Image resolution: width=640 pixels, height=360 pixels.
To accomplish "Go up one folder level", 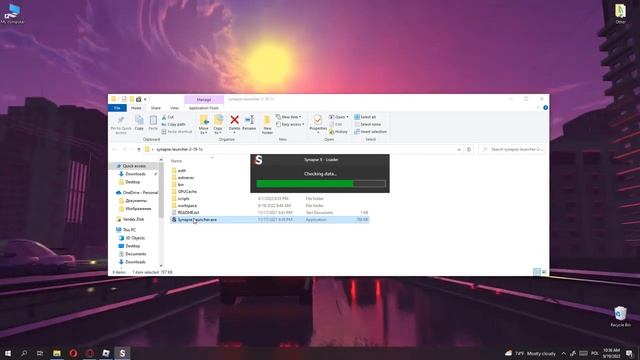I will [x=139, y=150].
